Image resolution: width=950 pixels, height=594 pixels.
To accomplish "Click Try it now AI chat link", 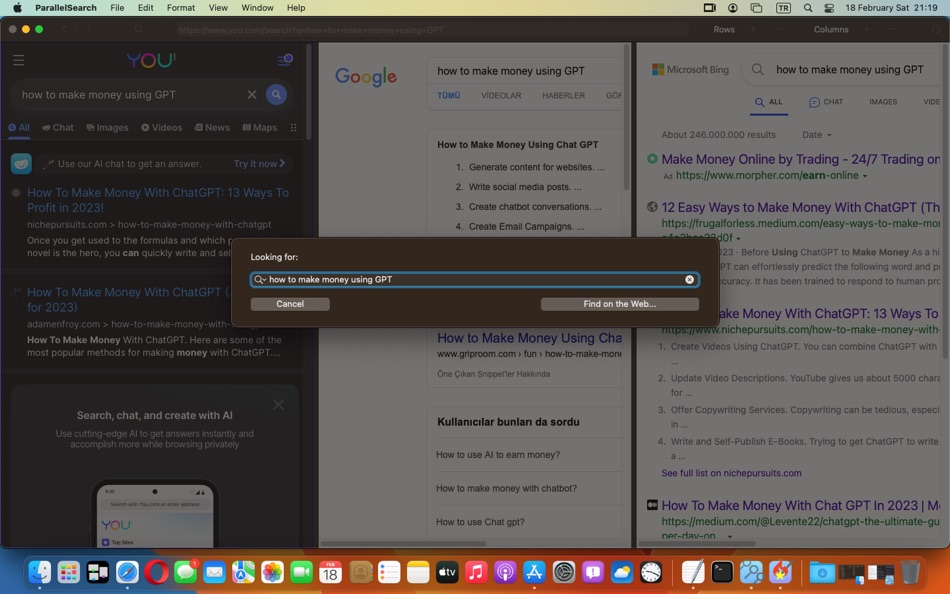I will (x=259, y=164).
